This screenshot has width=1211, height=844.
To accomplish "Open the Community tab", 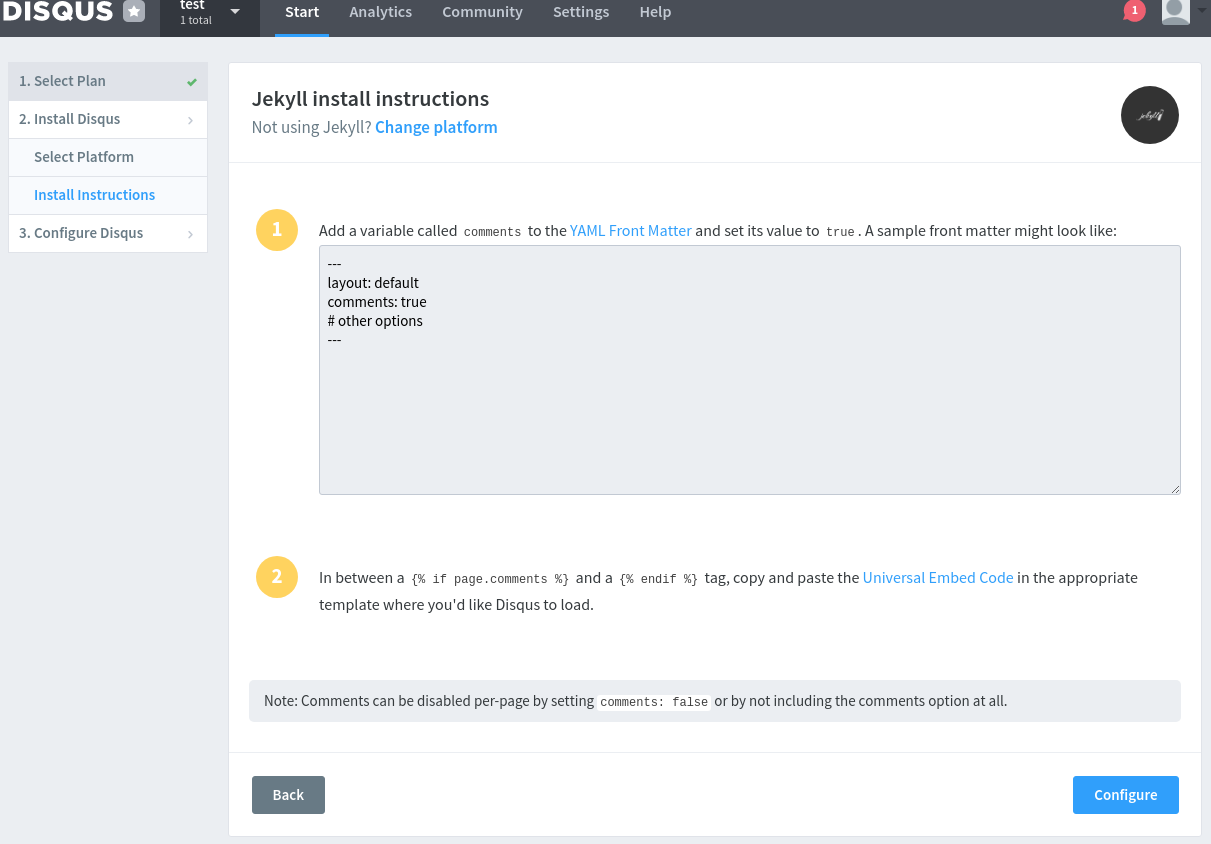I will 482,12.
